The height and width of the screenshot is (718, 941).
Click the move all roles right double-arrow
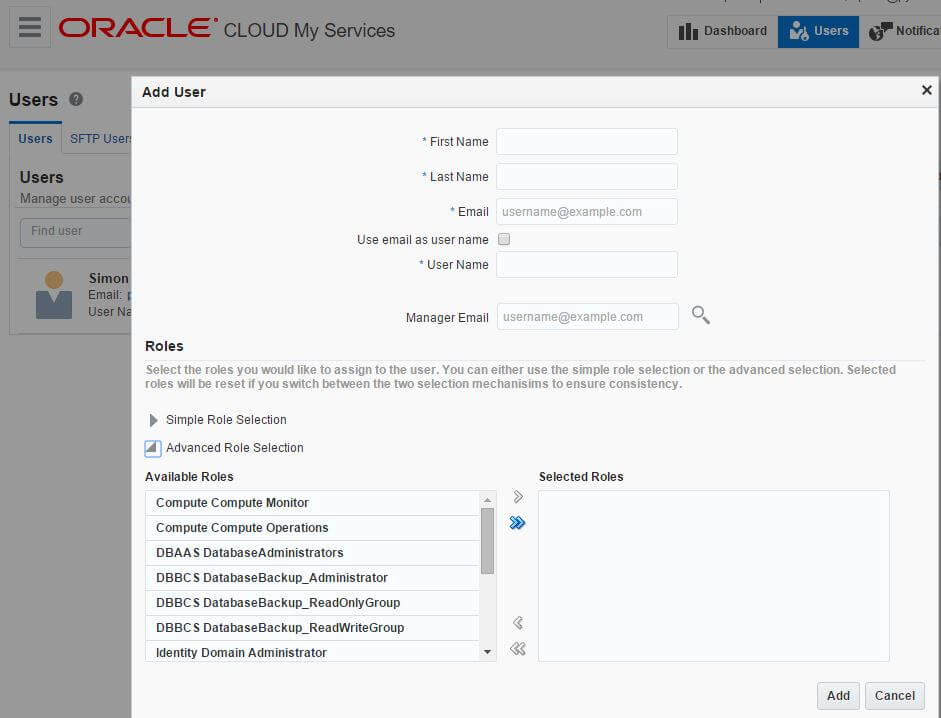point(517,523)
